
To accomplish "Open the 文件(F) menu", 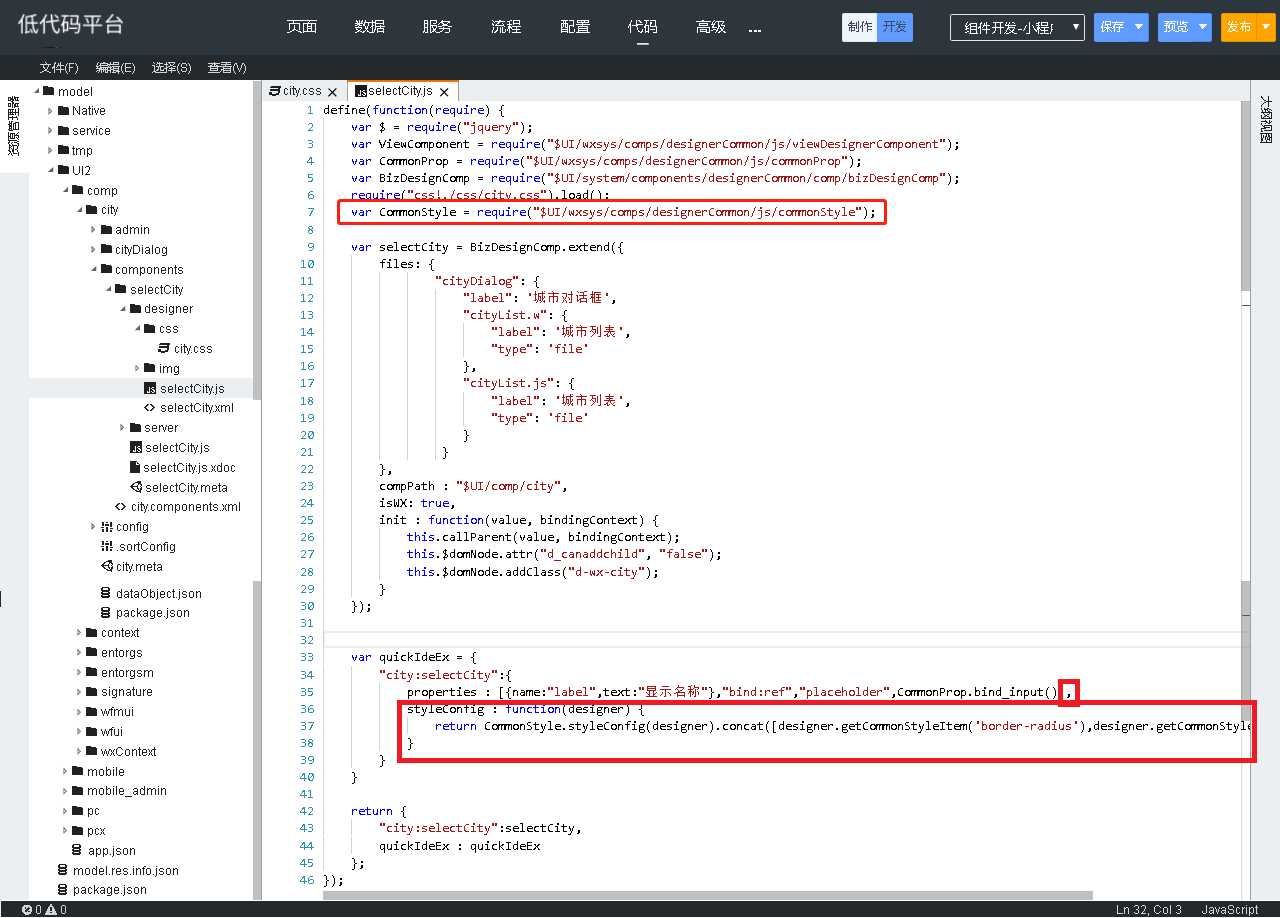I will coord(59,68).
